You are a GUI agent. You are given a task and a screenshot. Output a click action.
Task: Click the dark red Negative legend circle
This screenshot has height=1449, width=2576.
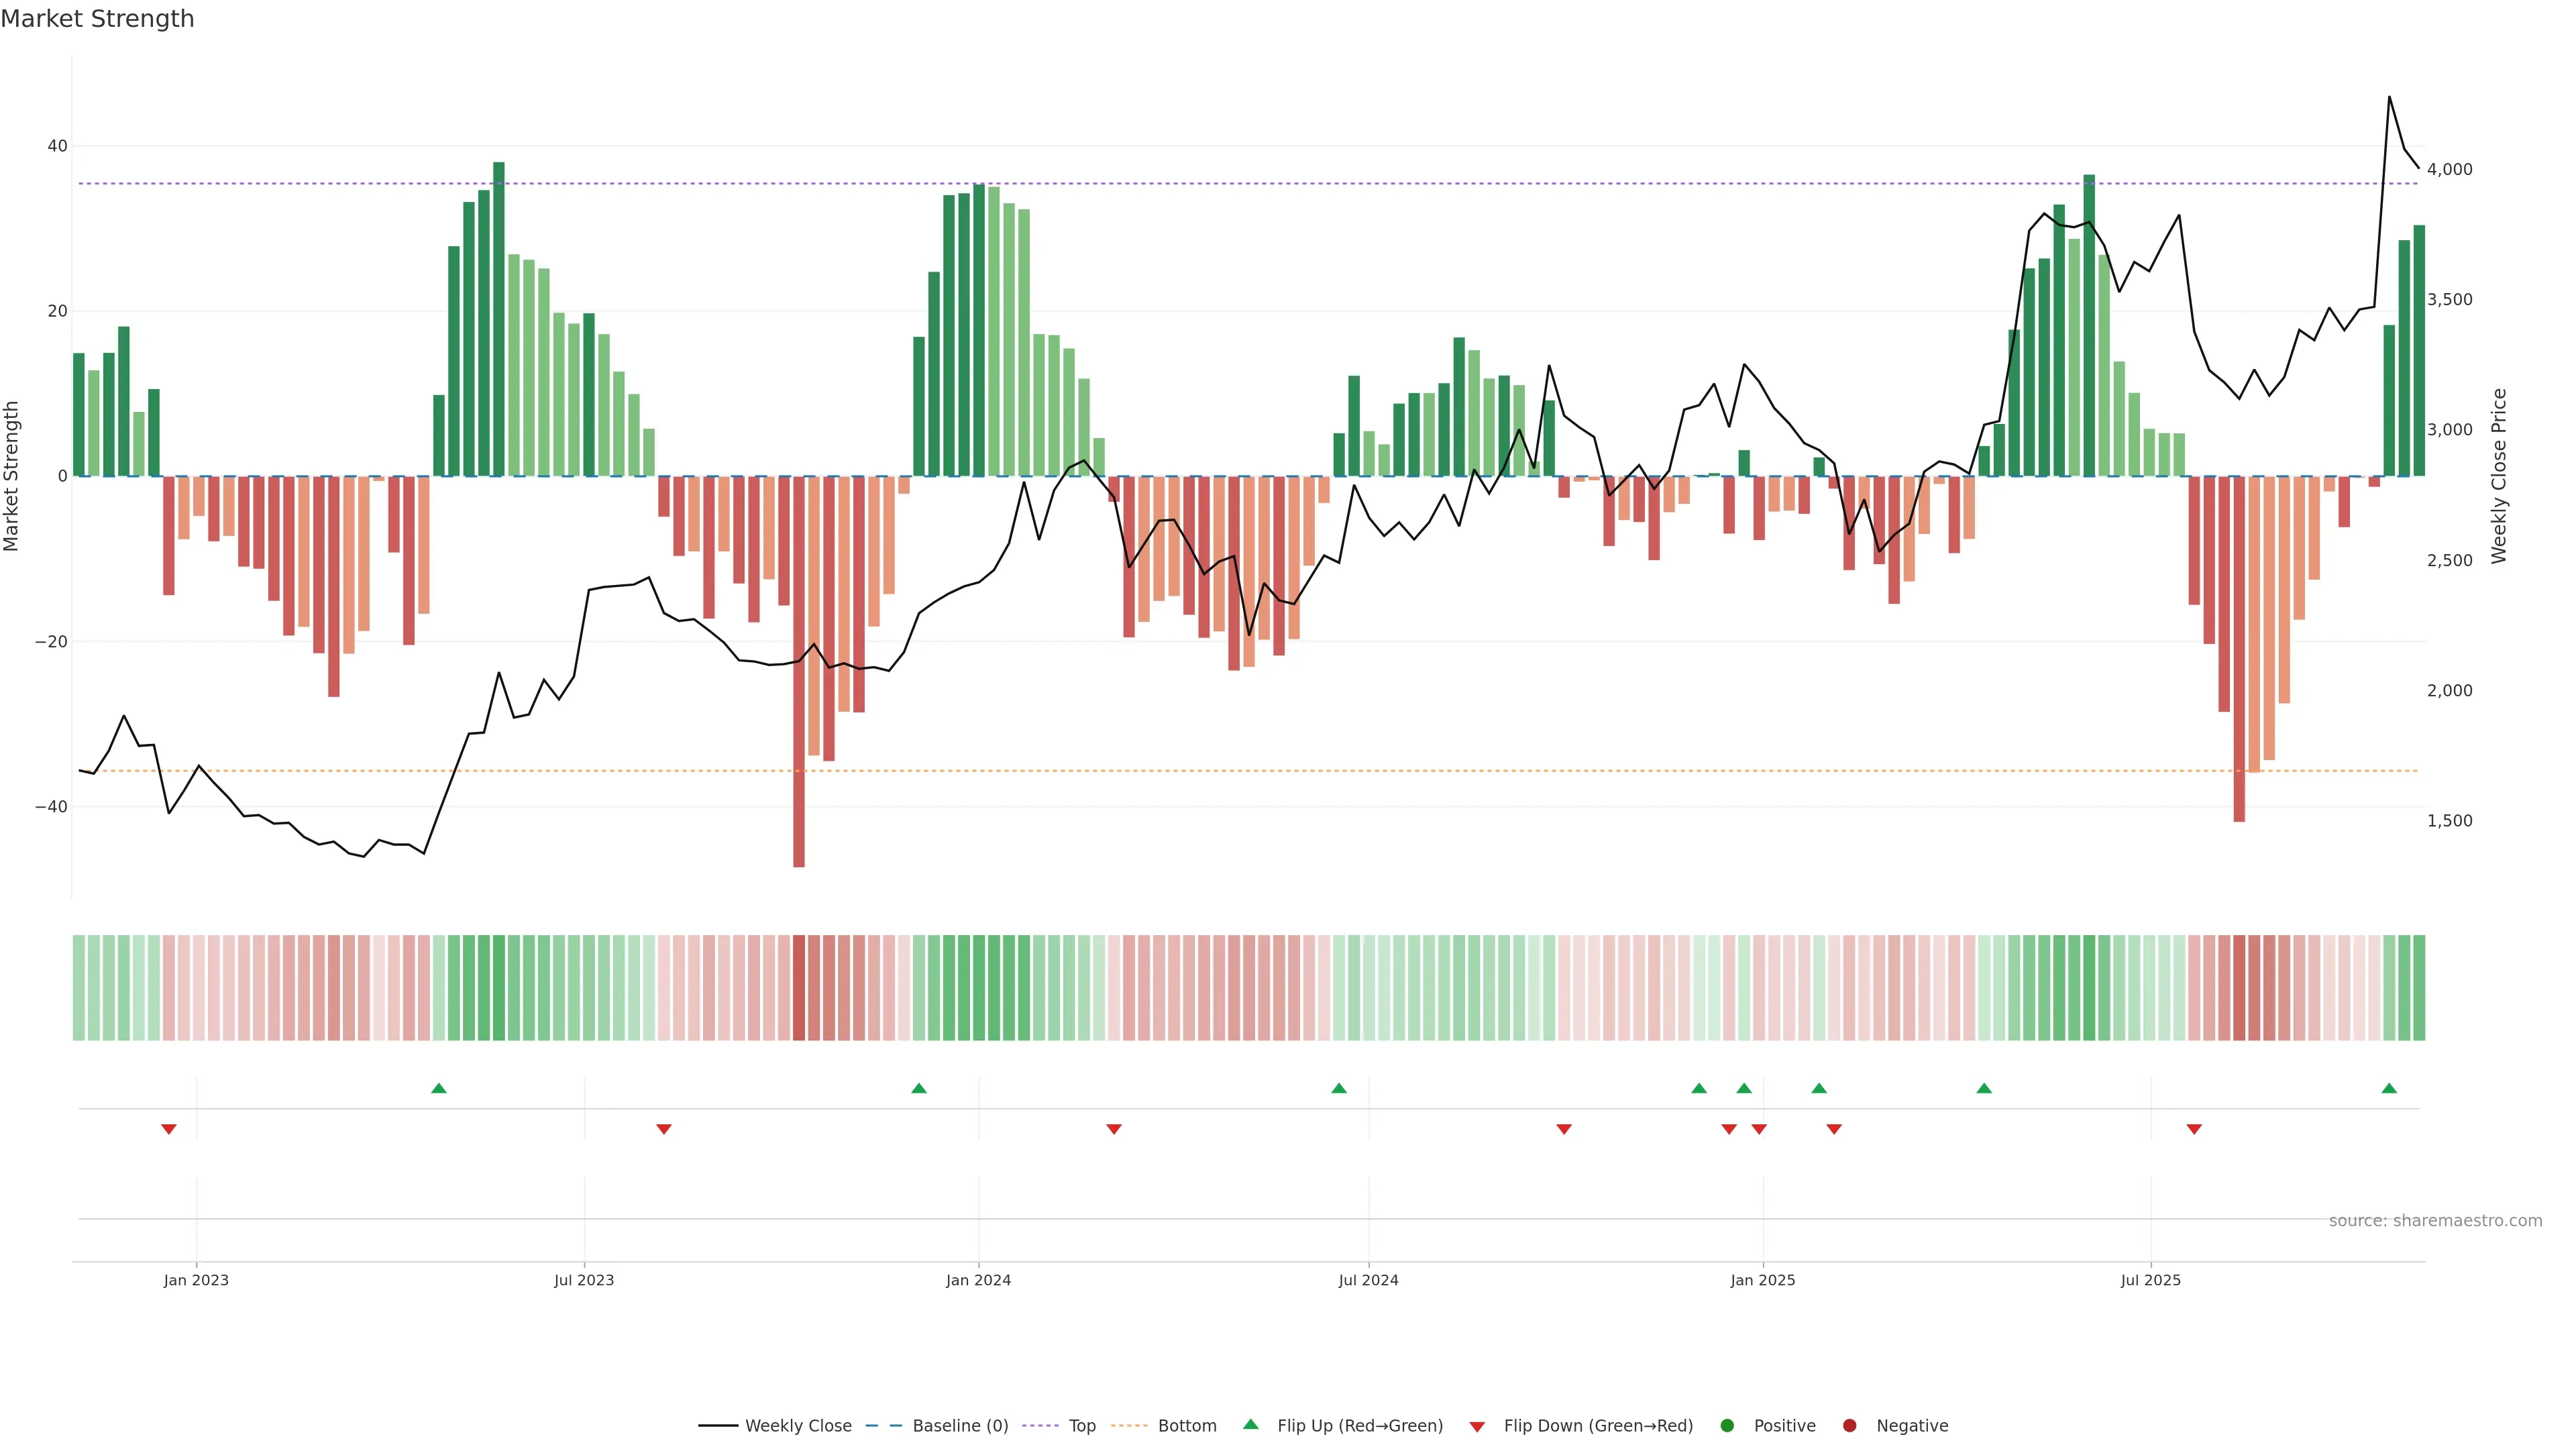1849,1425
